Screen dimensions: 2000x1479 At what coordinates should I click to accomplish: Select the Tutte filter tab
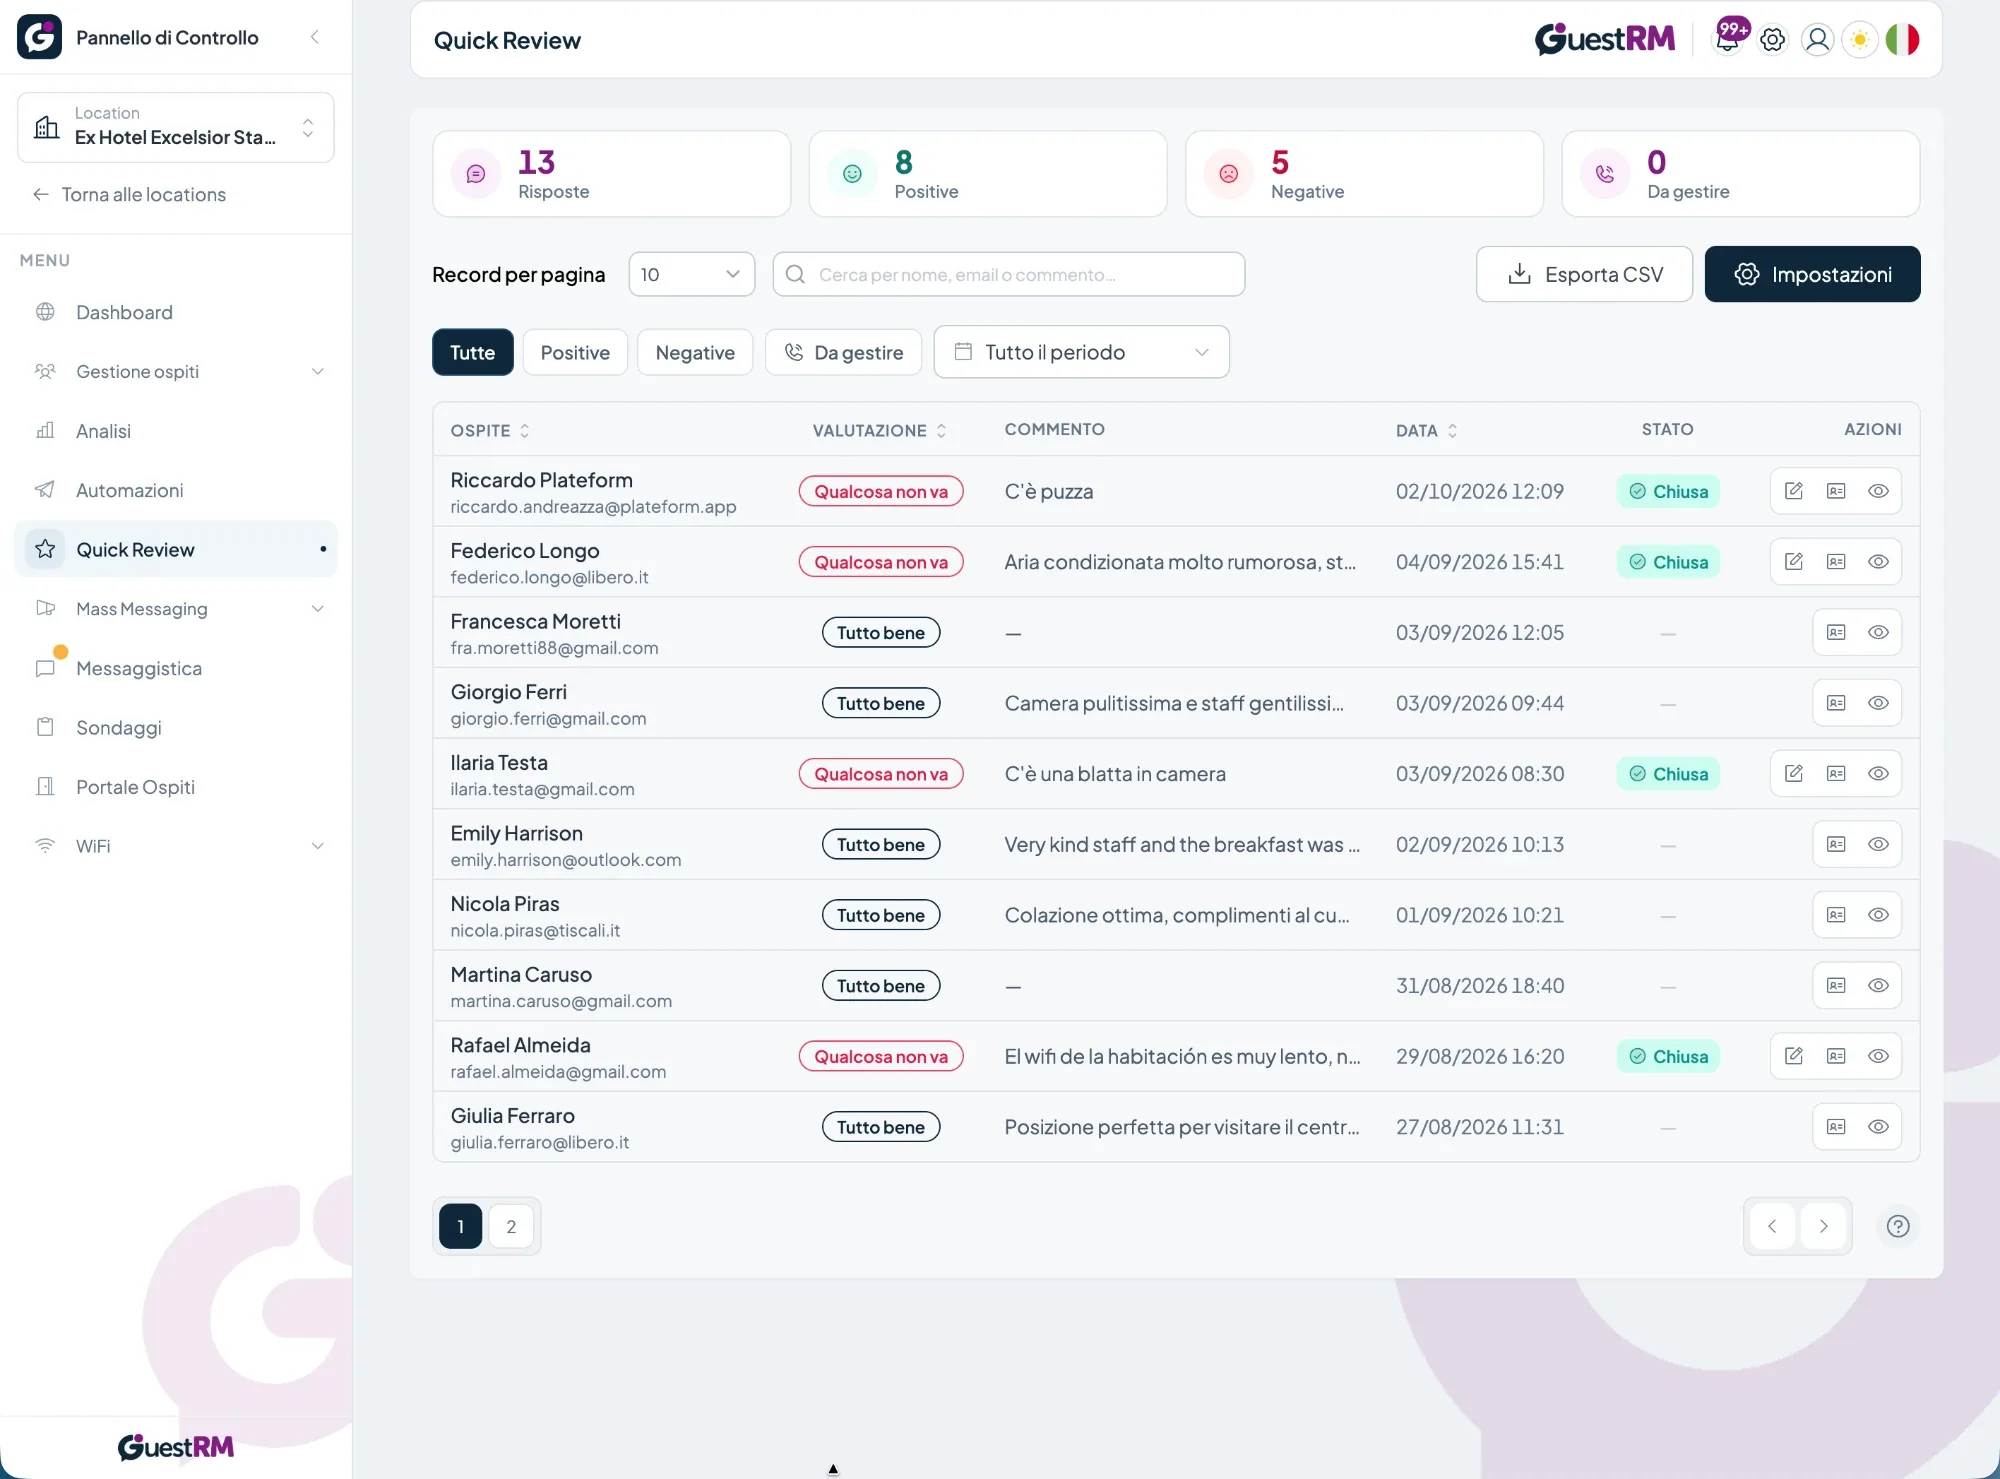(473, 352)
